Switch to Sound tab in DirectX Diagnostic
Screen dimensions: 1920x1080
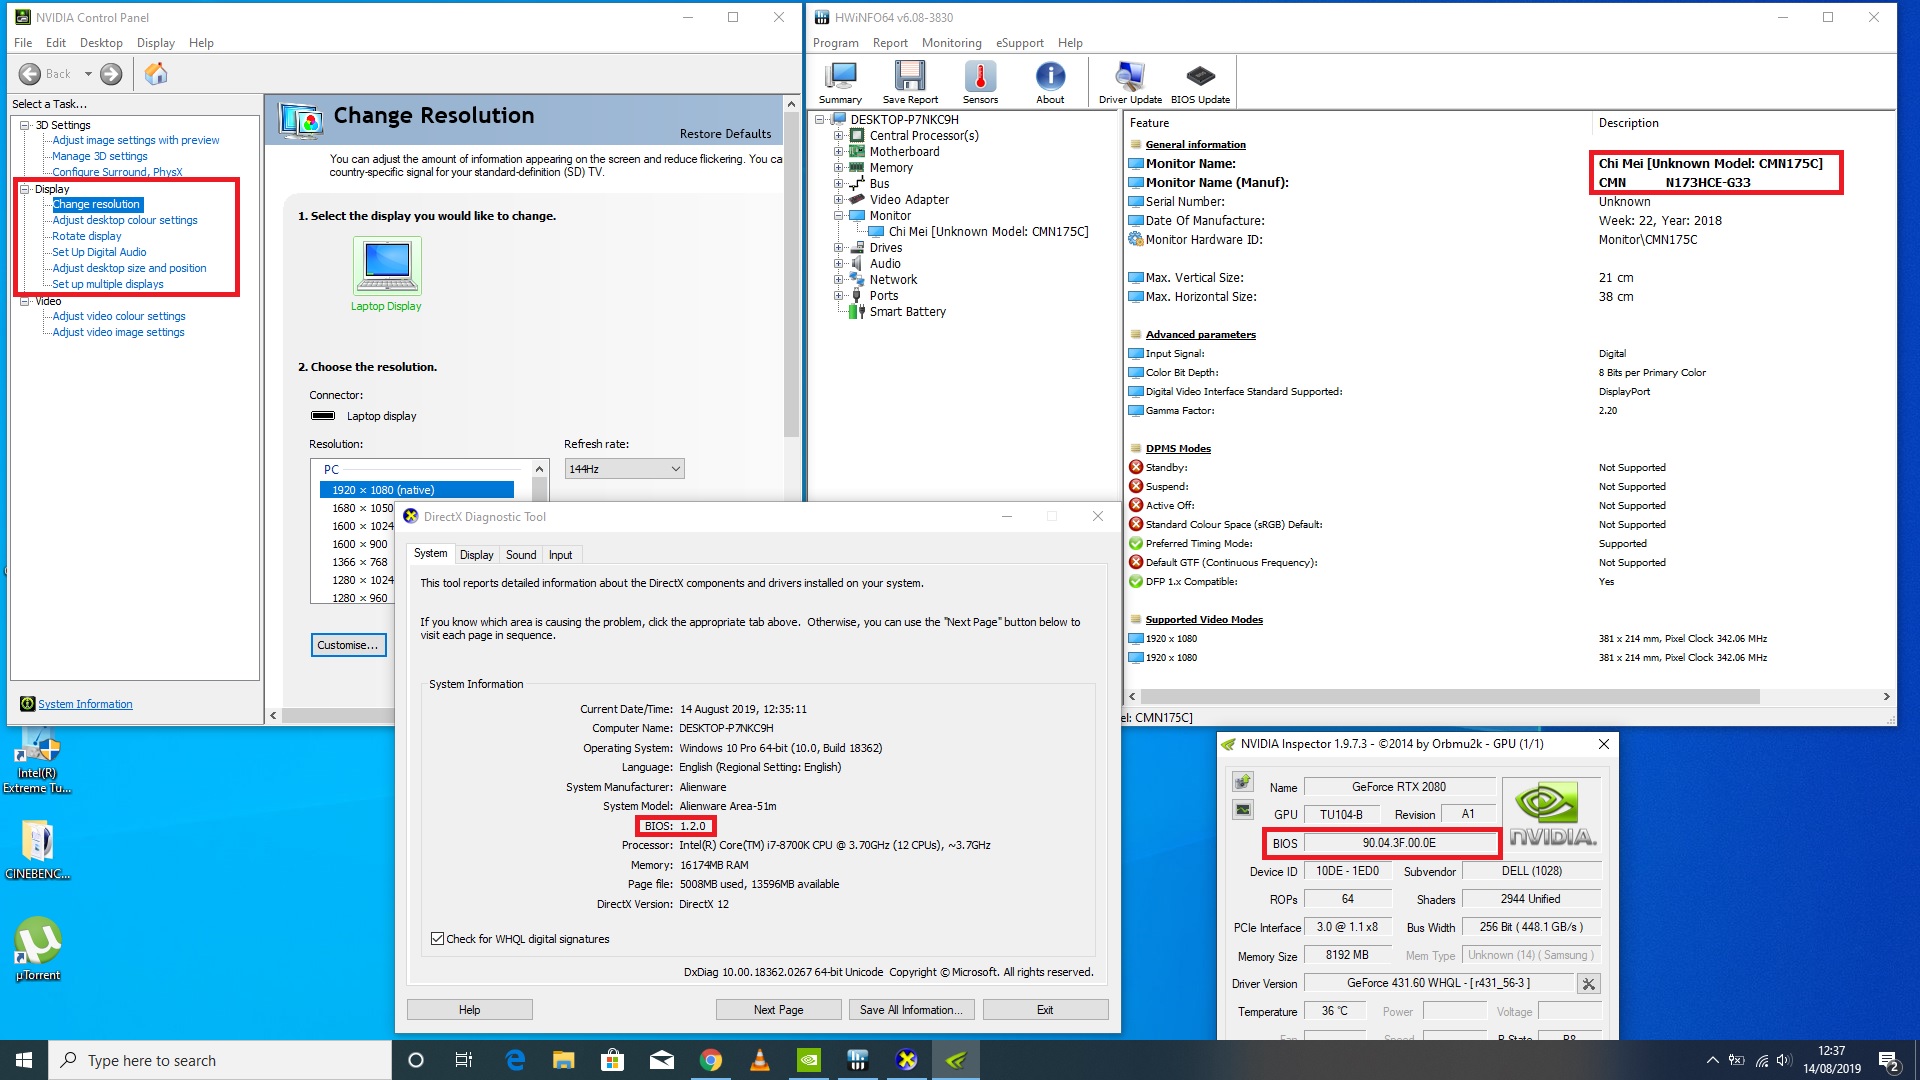click(x=520, y=555)
